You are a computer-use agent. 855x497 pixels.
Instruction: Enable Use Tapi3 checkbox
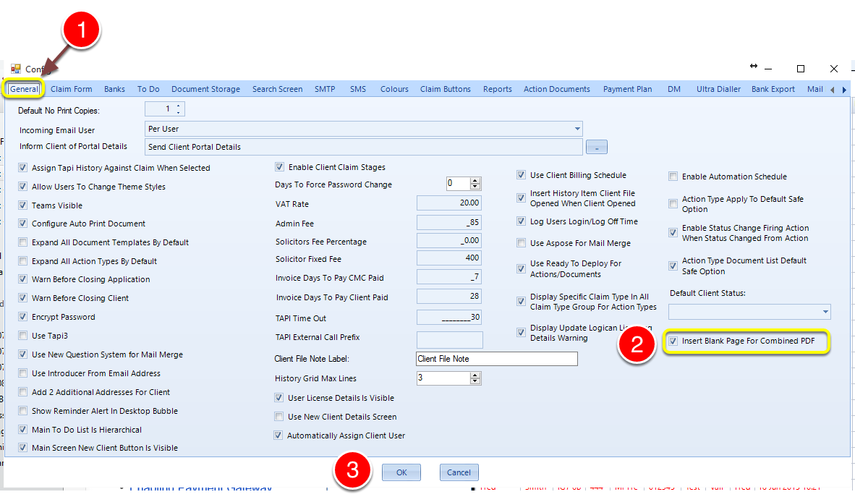(x=23, y=336)
